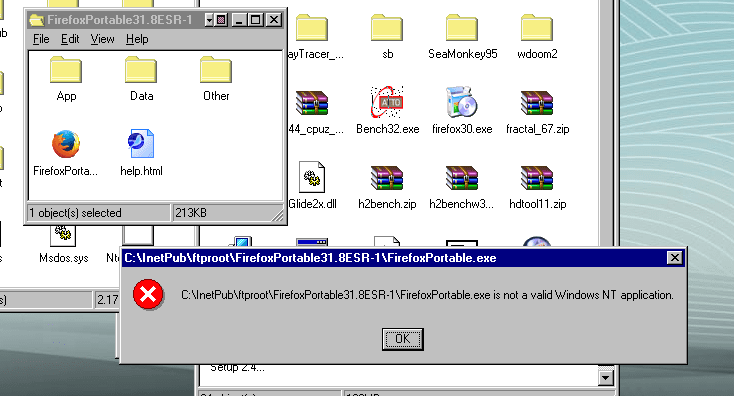Select the App folder icon
734x396 pixels.
(x=66, y=70)
